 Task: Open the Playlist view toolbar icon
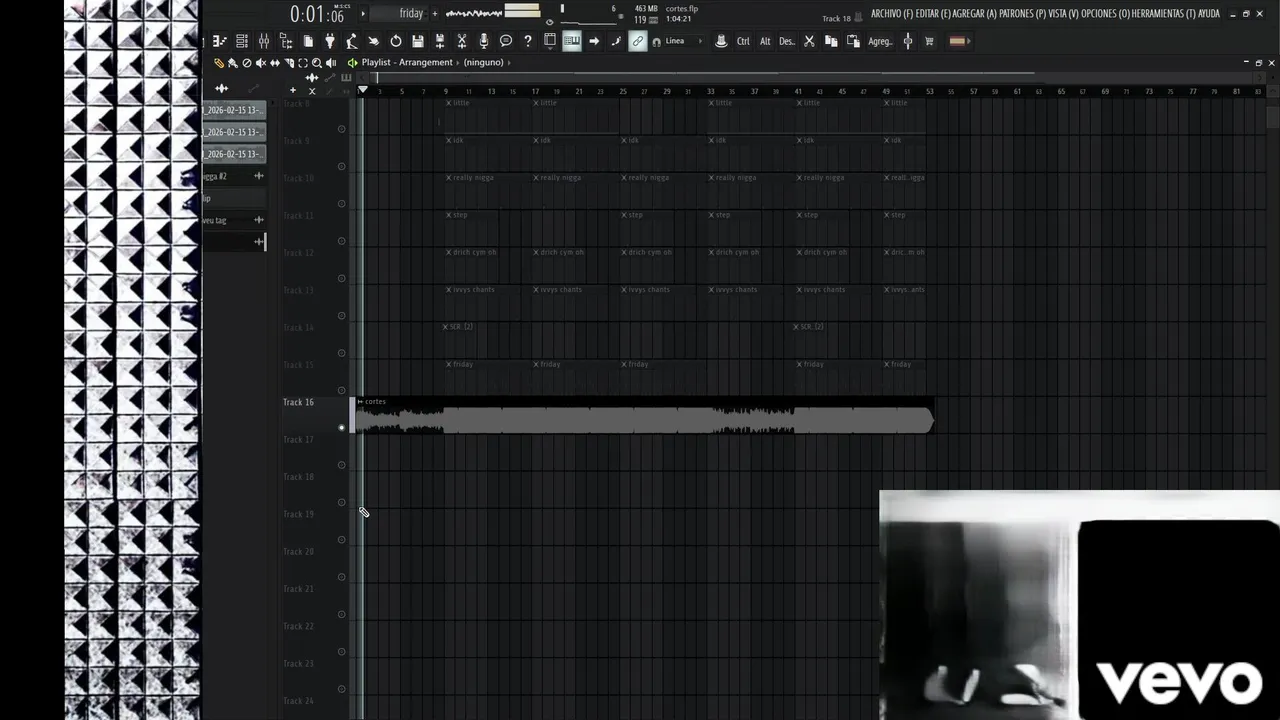tap(219, 41)
